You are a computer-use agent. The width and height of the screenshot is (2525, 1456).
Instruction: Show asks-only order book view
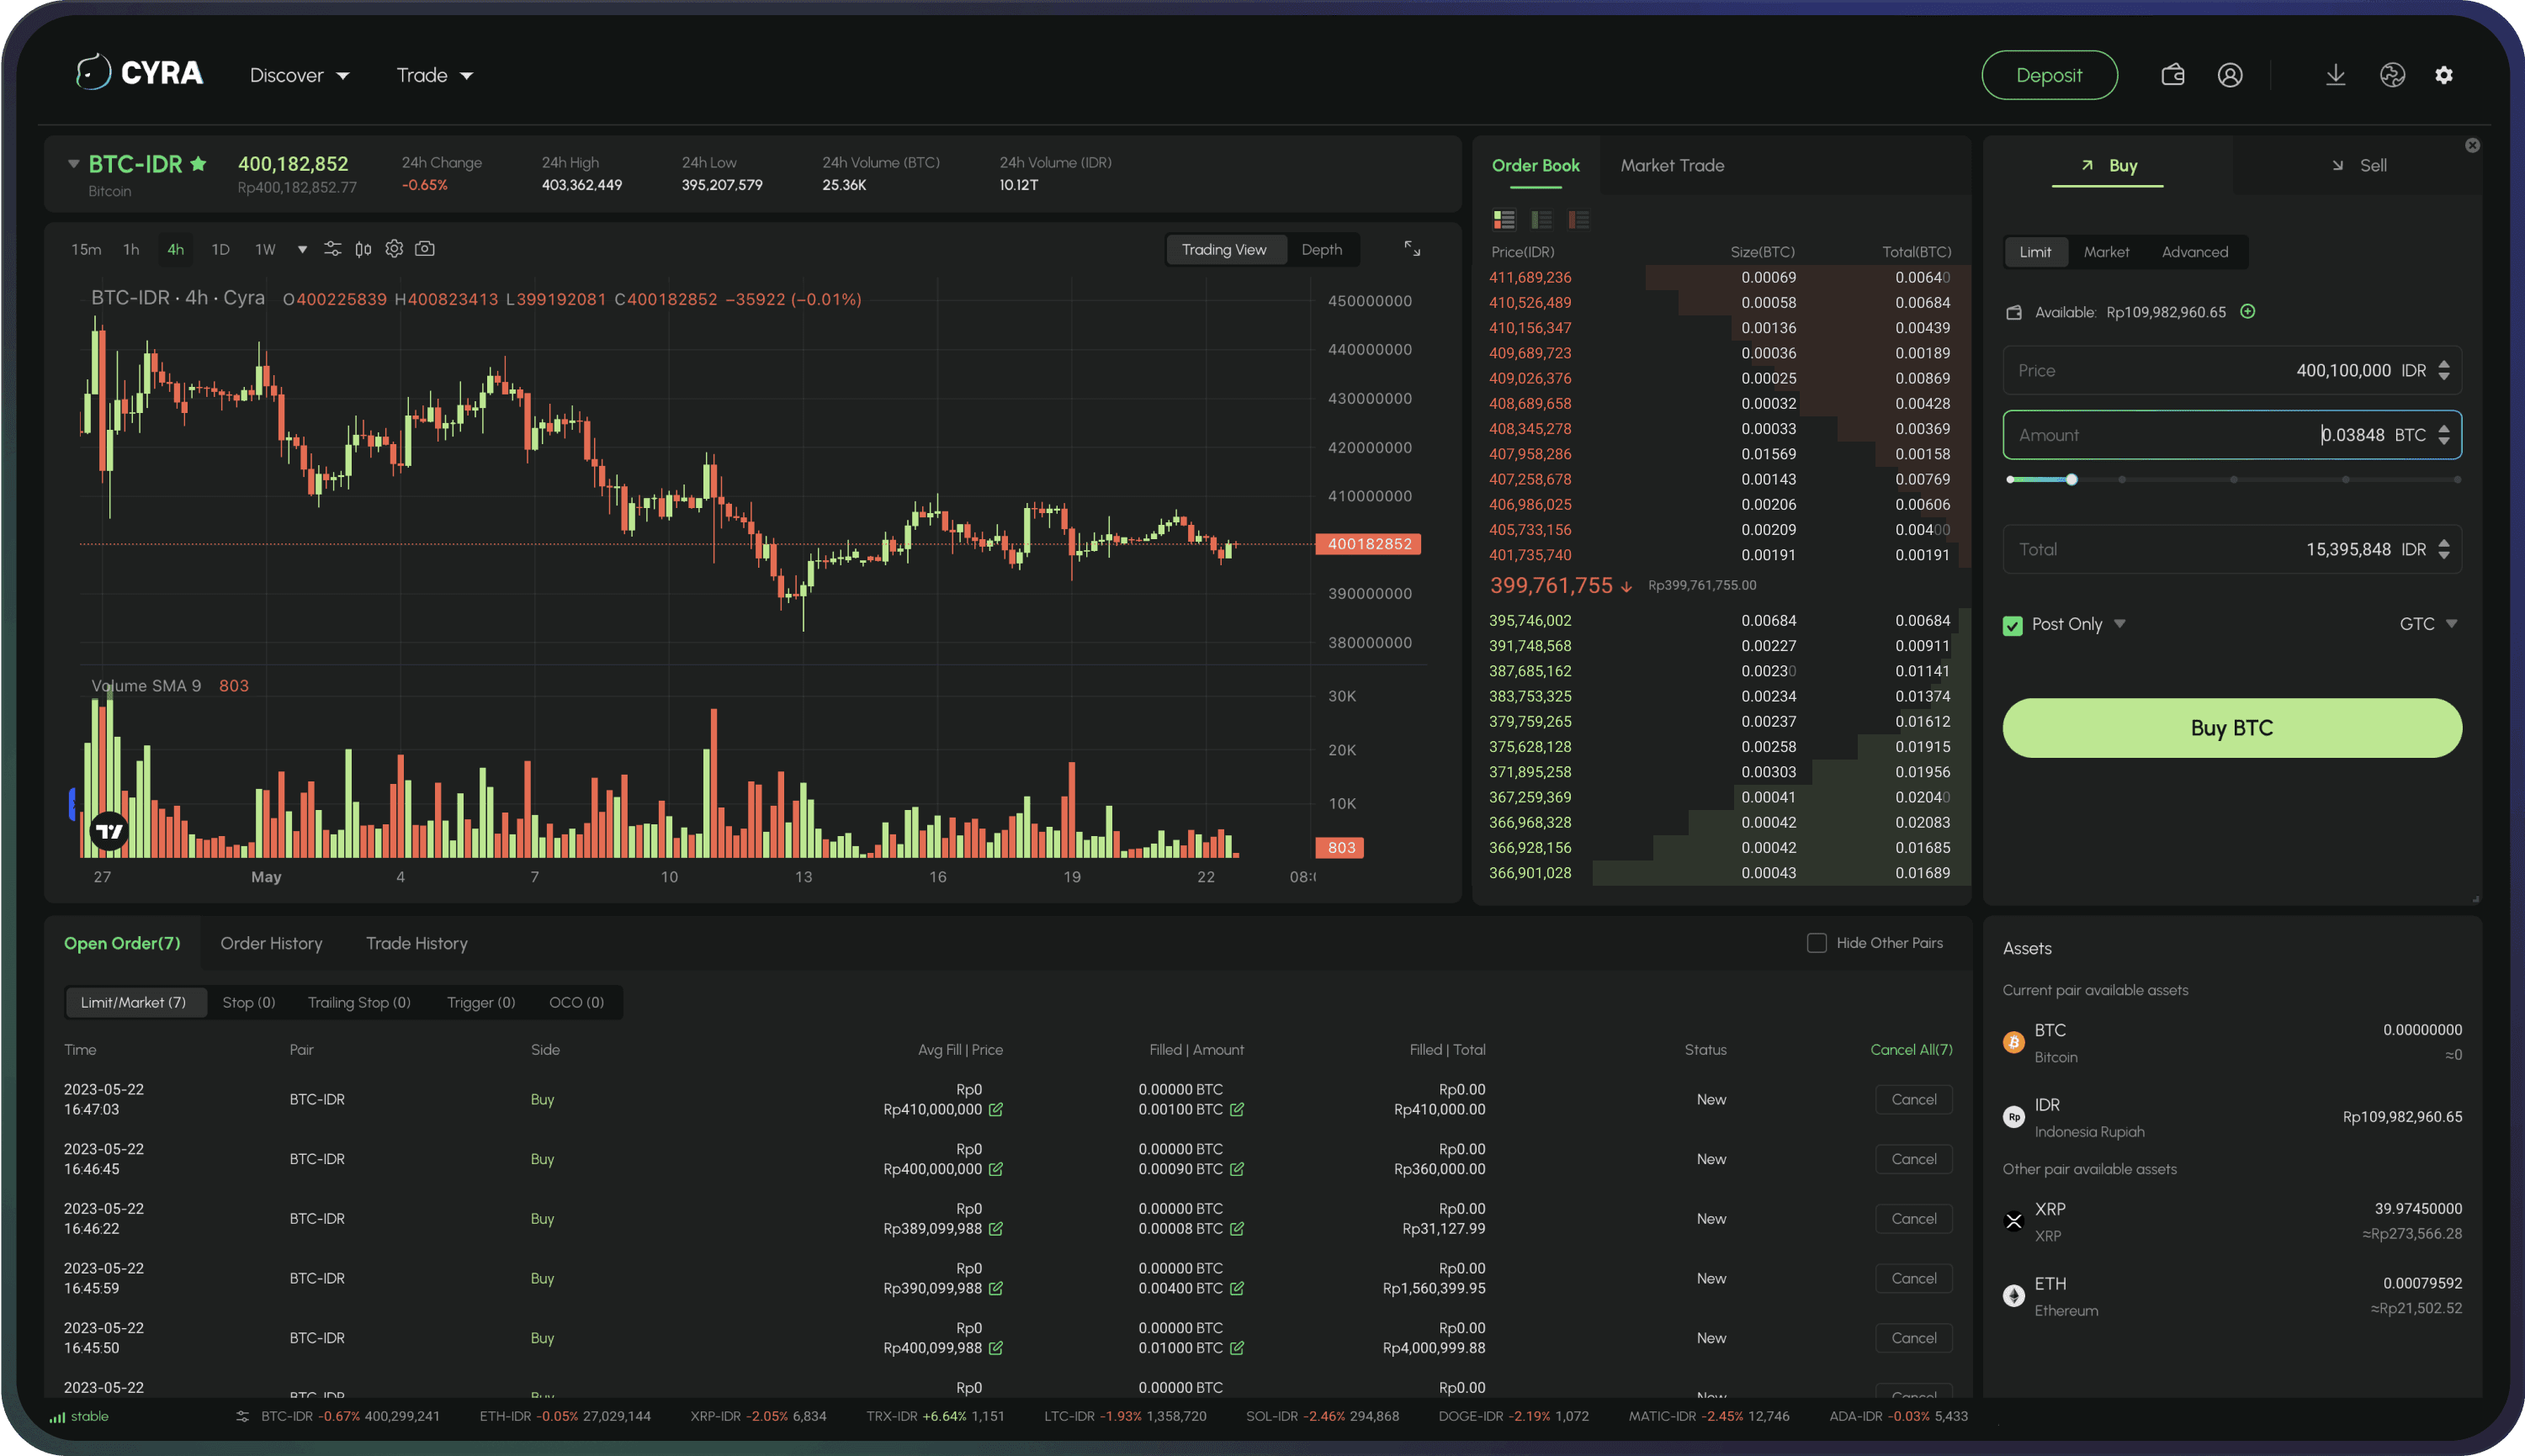pos(1579,220)
